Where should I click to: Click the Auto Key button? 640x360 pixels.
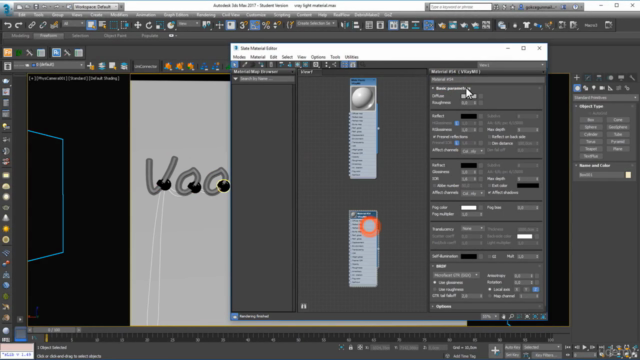pos(513,347)
